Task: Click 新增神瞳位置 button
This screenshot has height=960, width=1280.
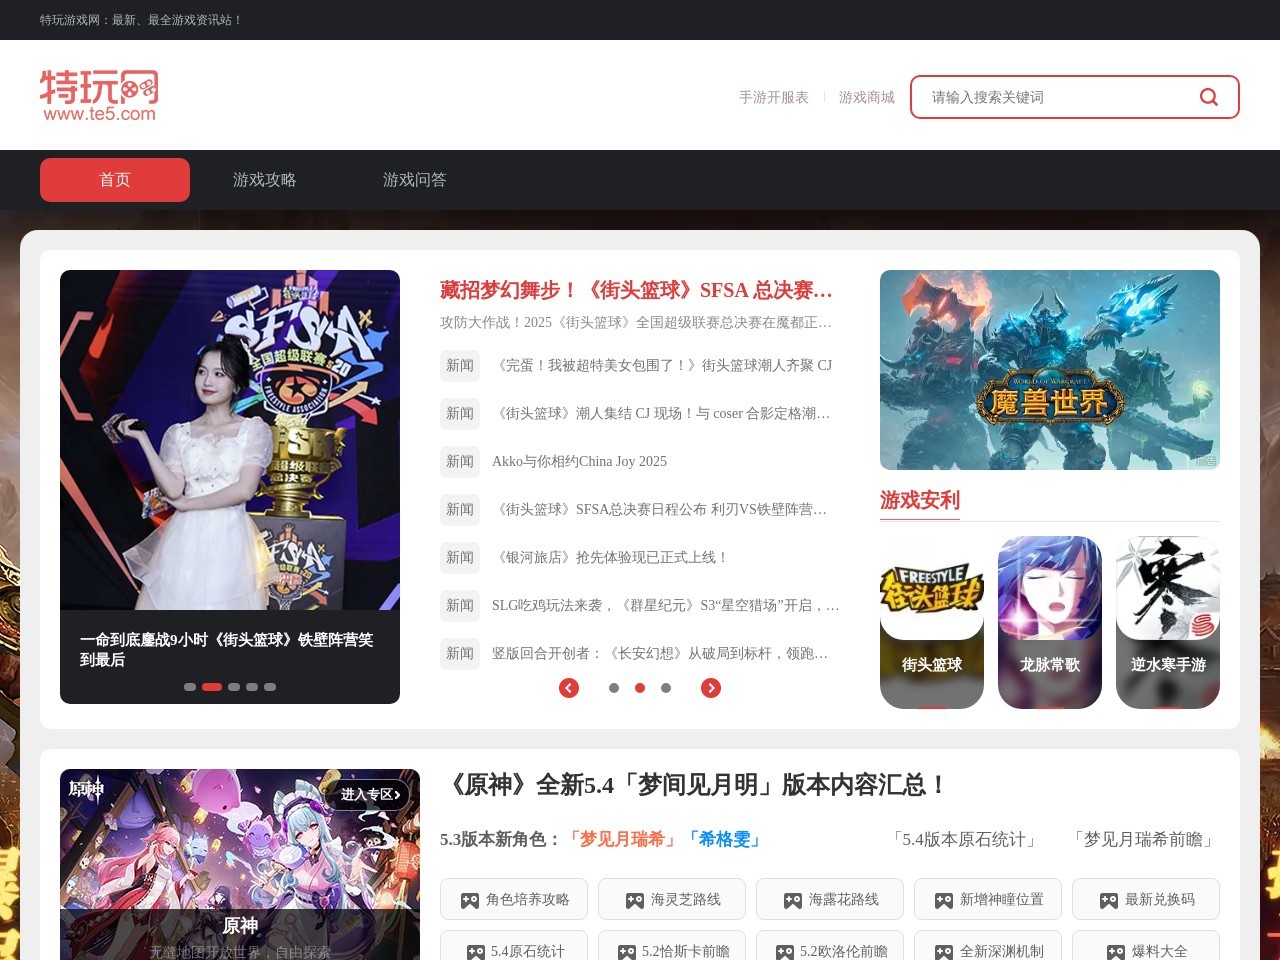Action: click(x=988, y=899)
